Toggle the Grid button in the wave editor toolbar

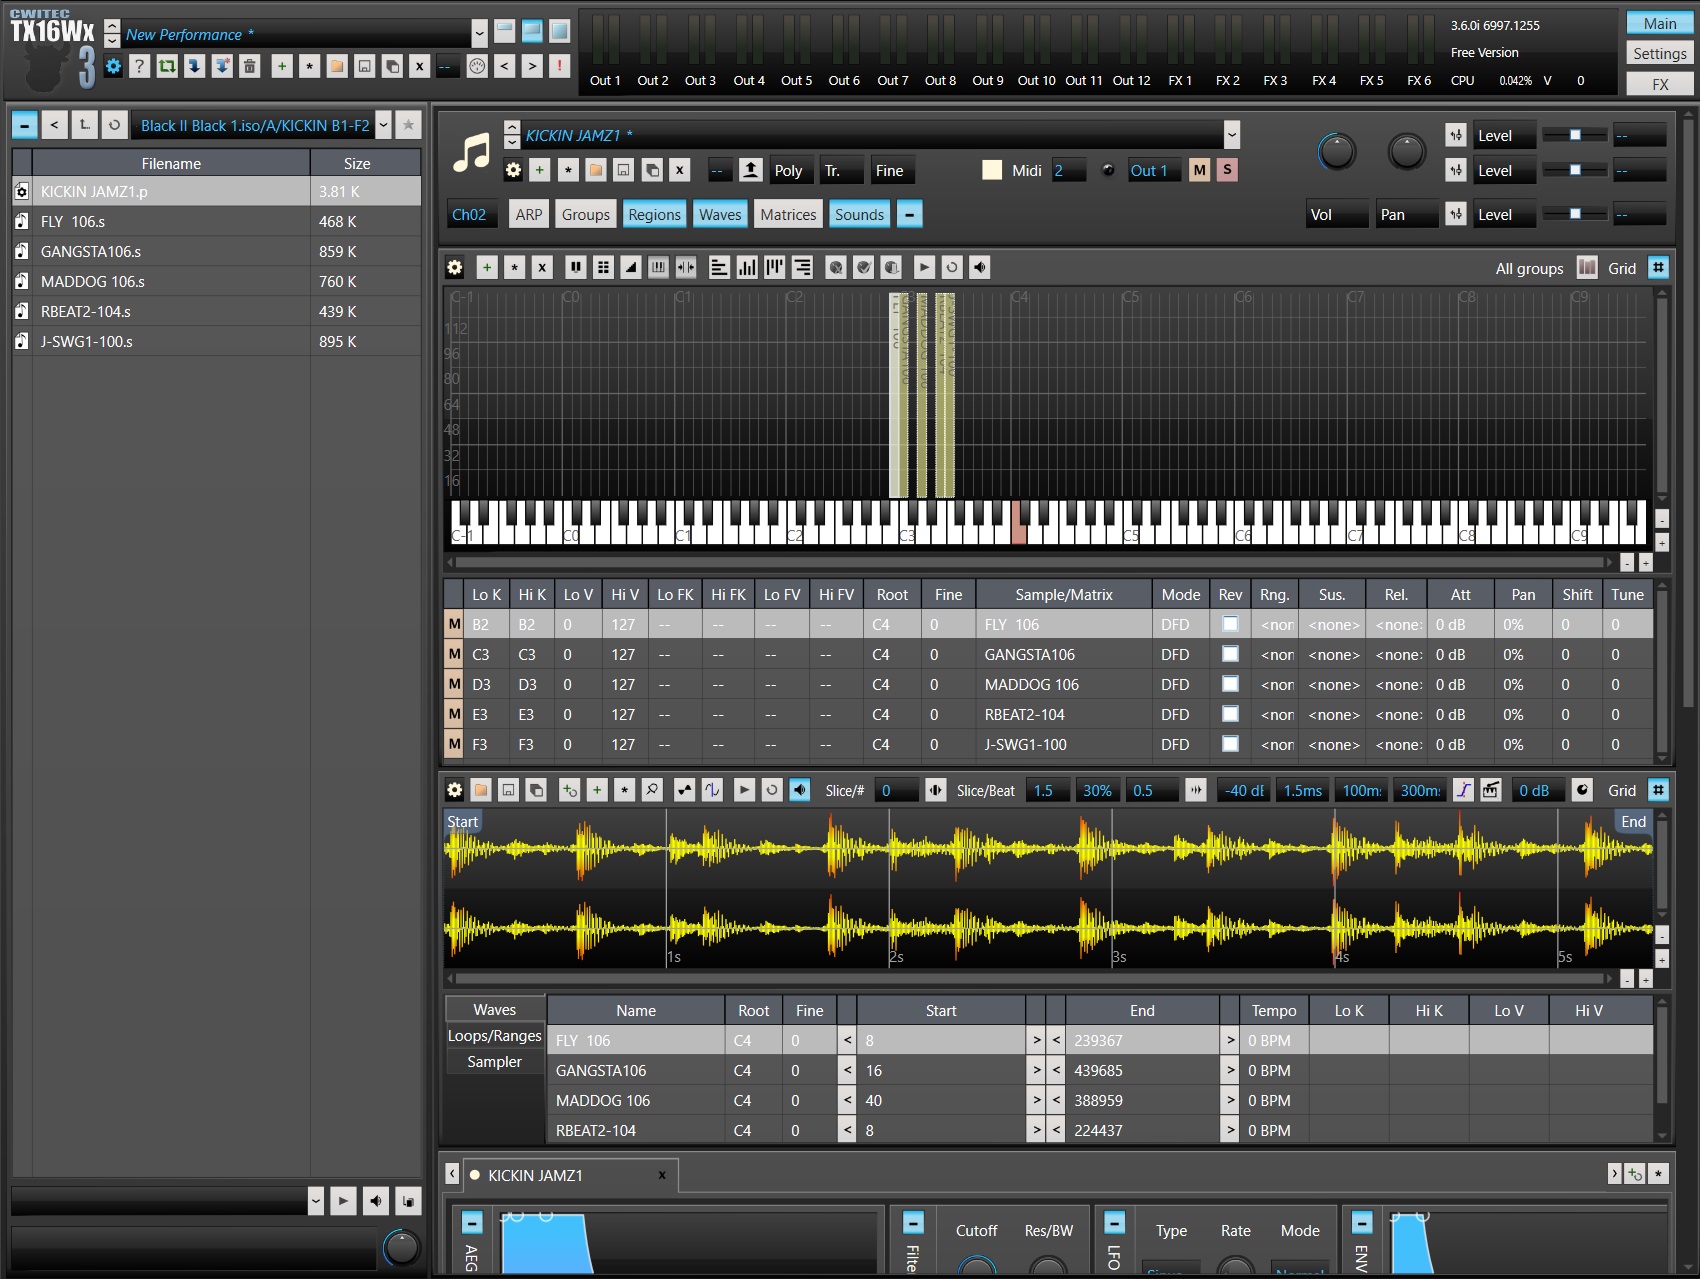(x=1658, y=790)
